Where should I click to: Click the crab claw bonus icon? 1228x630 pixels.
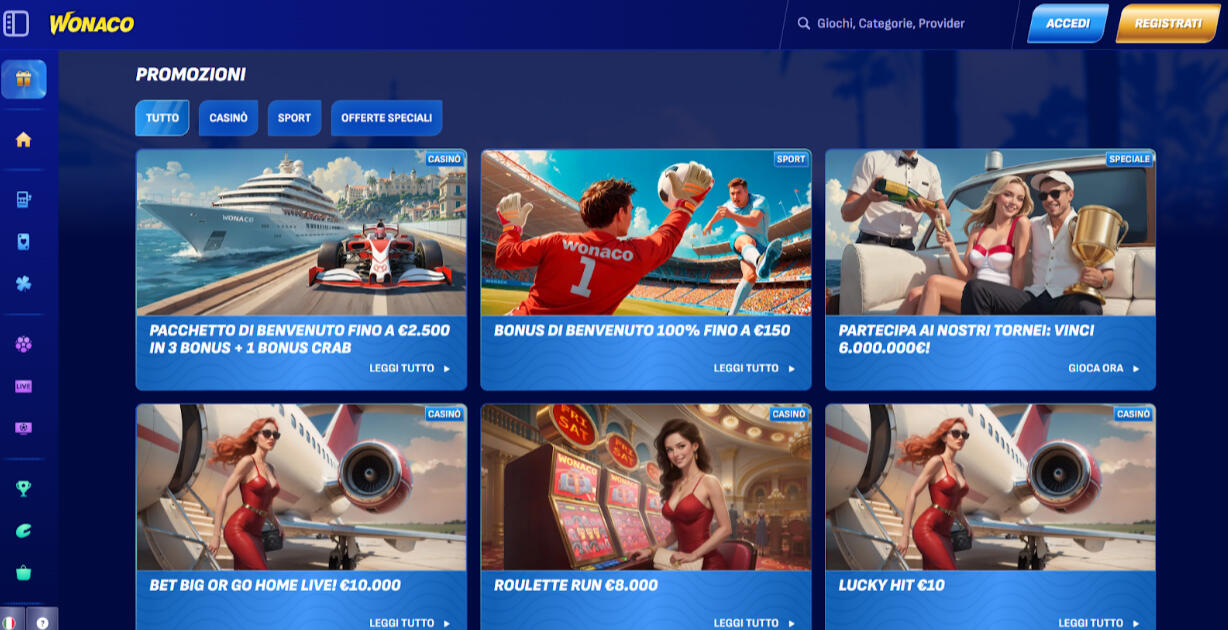[23, 530]
